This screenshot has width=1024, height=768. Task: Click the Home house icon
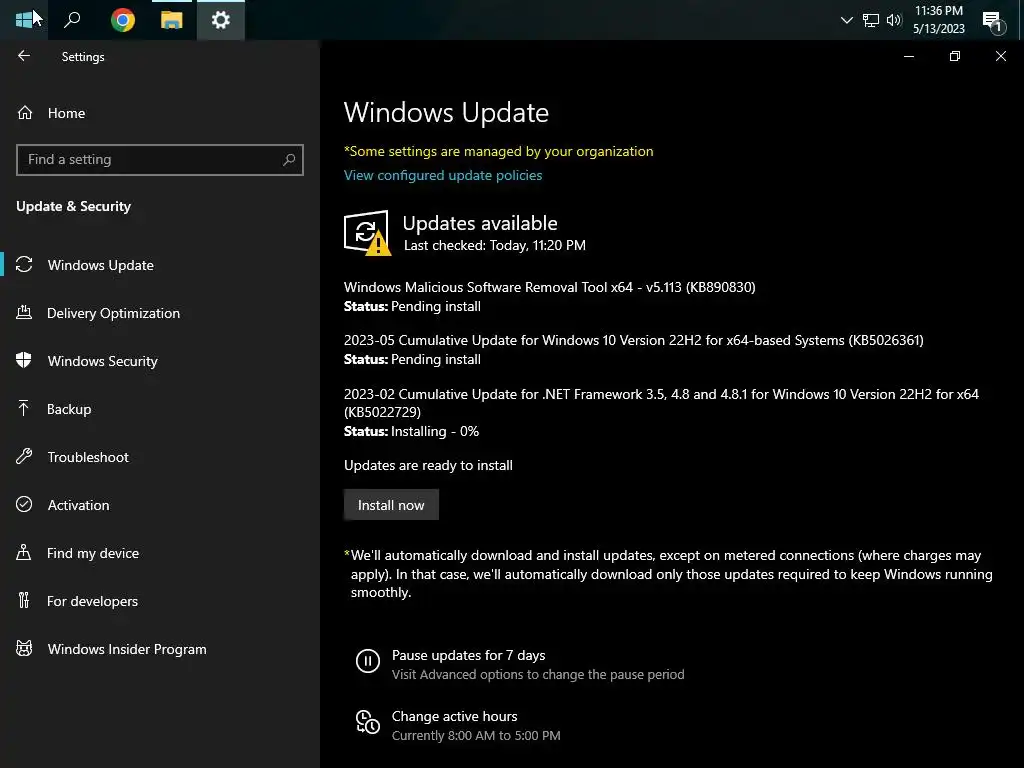point(25,112)
